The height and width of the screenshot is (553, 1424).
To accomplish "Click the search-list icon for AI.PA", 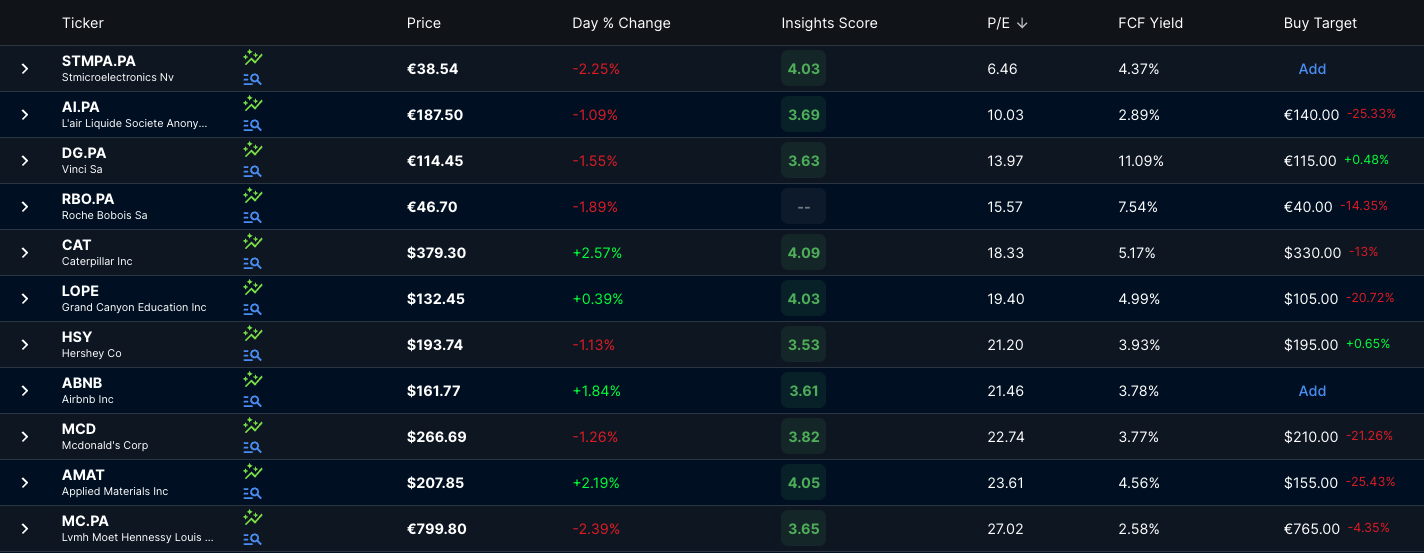I will pyautogui.click(x=252, y=126).
